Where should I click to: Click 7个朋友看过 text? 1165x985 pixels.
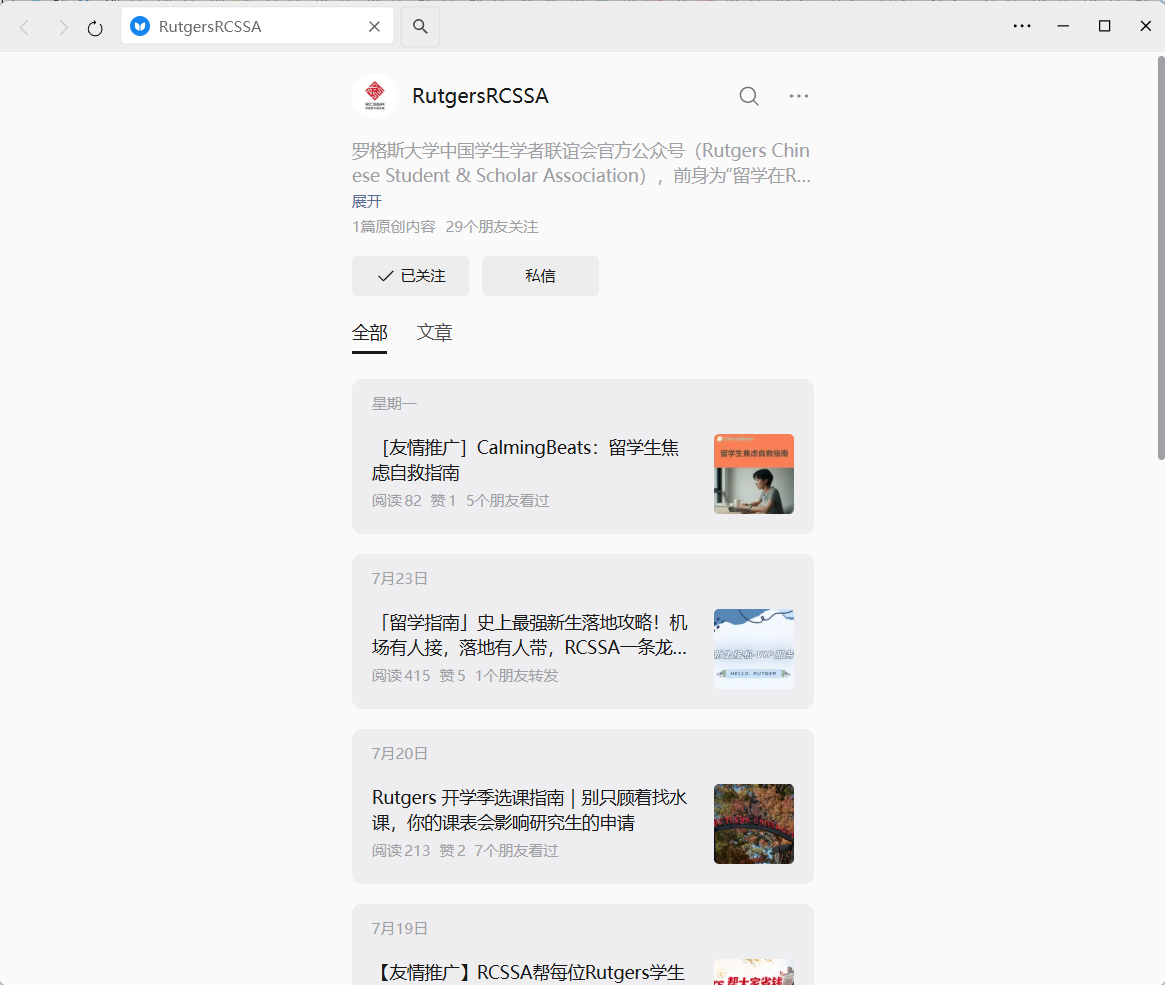coord(516,851)
